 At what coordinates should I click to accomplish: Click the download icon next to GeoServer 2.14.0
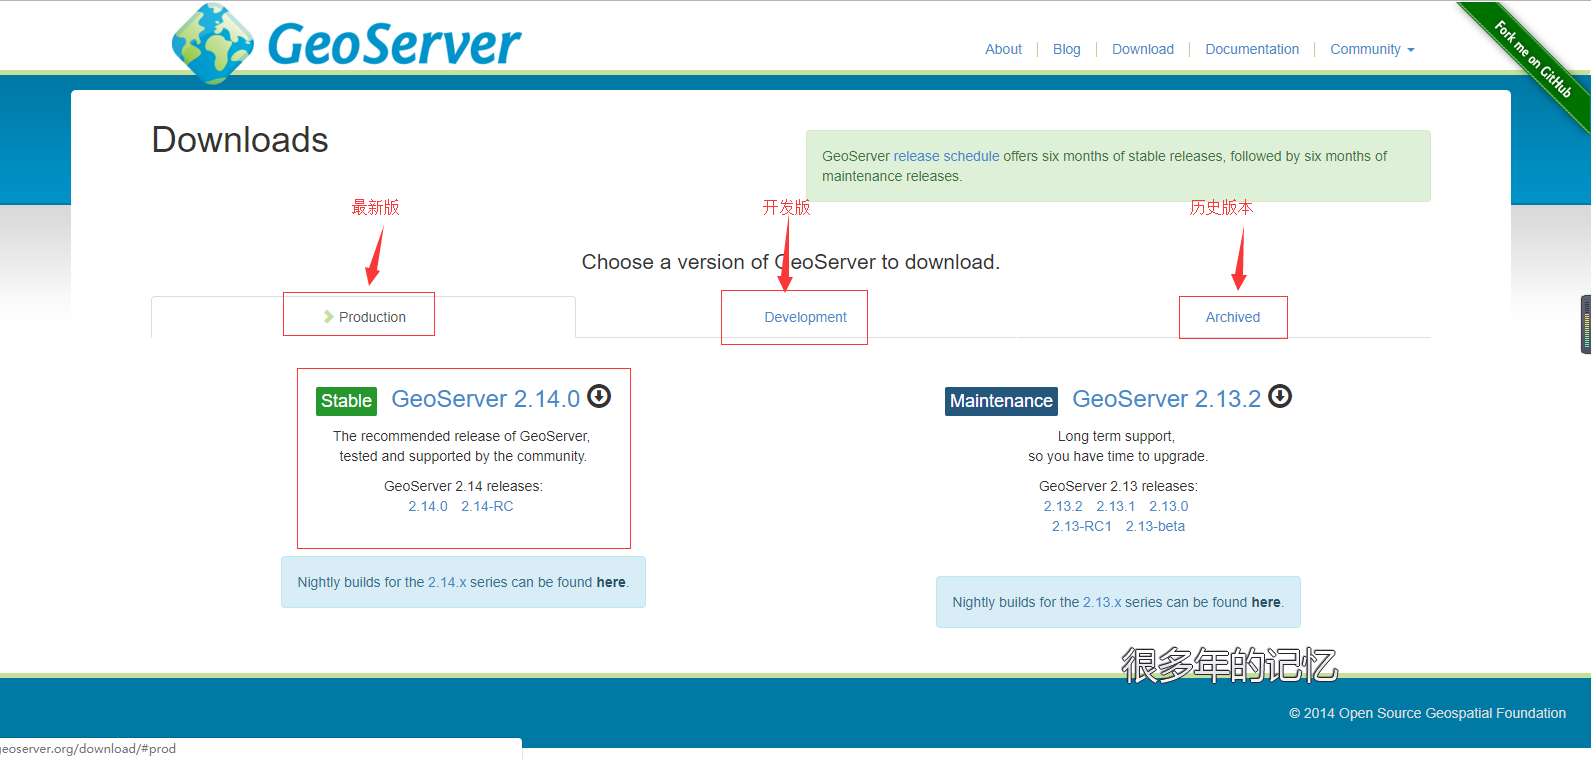[x=599, y=396]
